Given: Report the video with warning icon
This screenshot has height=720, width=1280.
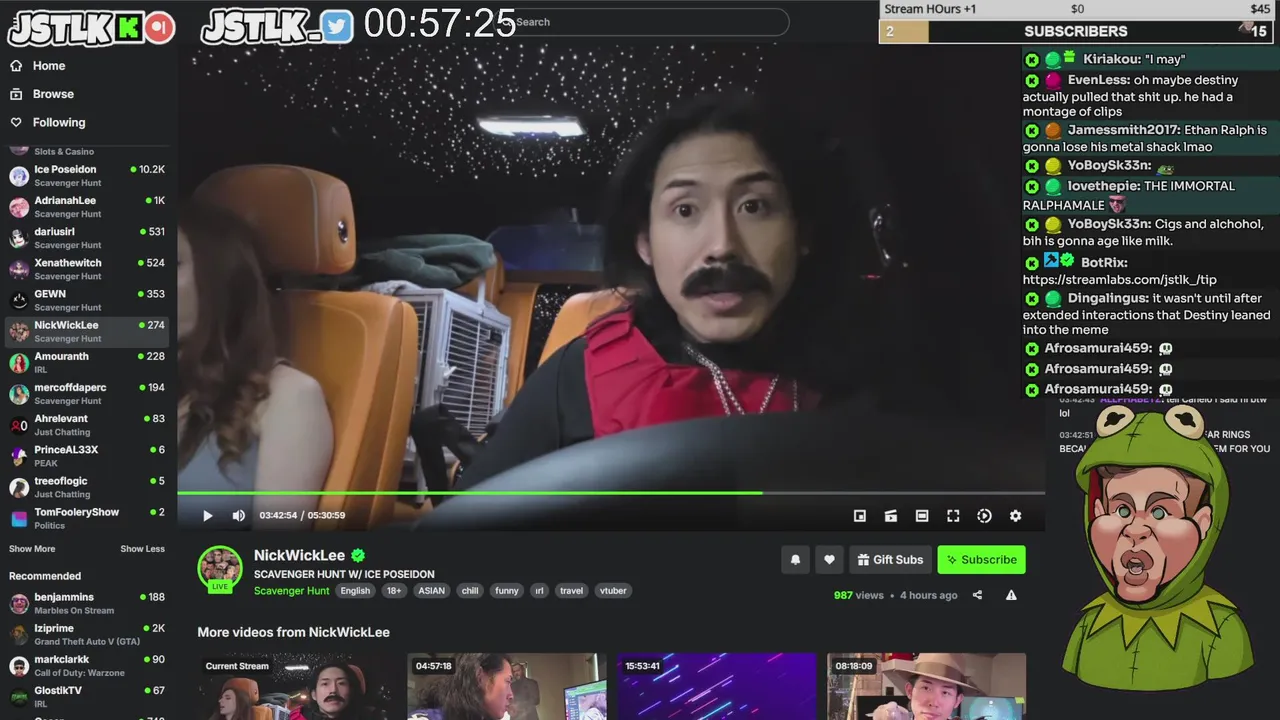Looking at the screenshot, I should point(1011,595).
